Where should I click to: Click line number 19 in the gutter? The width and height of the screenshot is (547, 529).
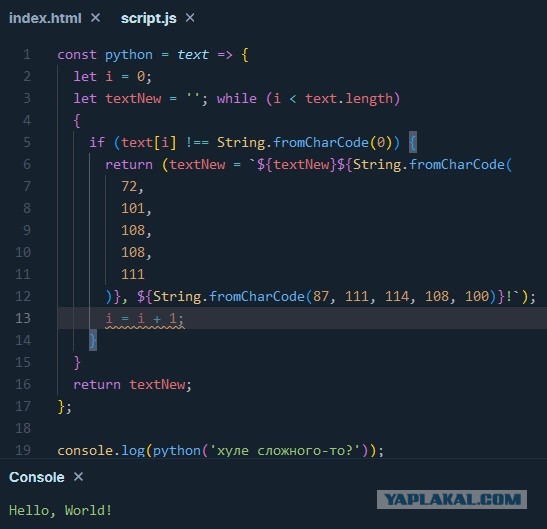coord(23,450)
